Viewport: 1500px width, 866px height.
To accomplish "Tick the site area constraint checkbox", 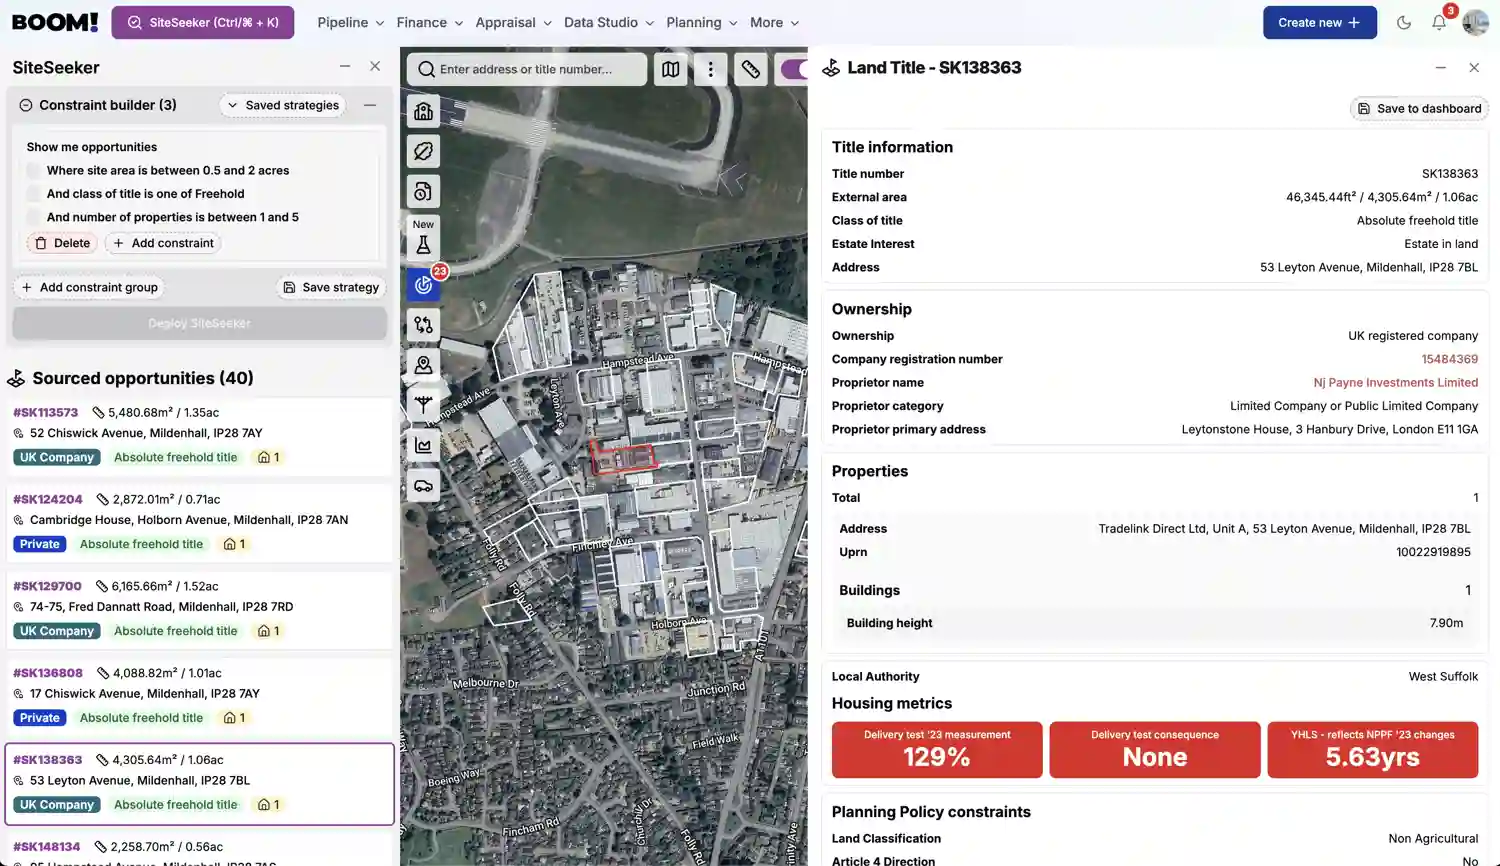I will point(34,170).
